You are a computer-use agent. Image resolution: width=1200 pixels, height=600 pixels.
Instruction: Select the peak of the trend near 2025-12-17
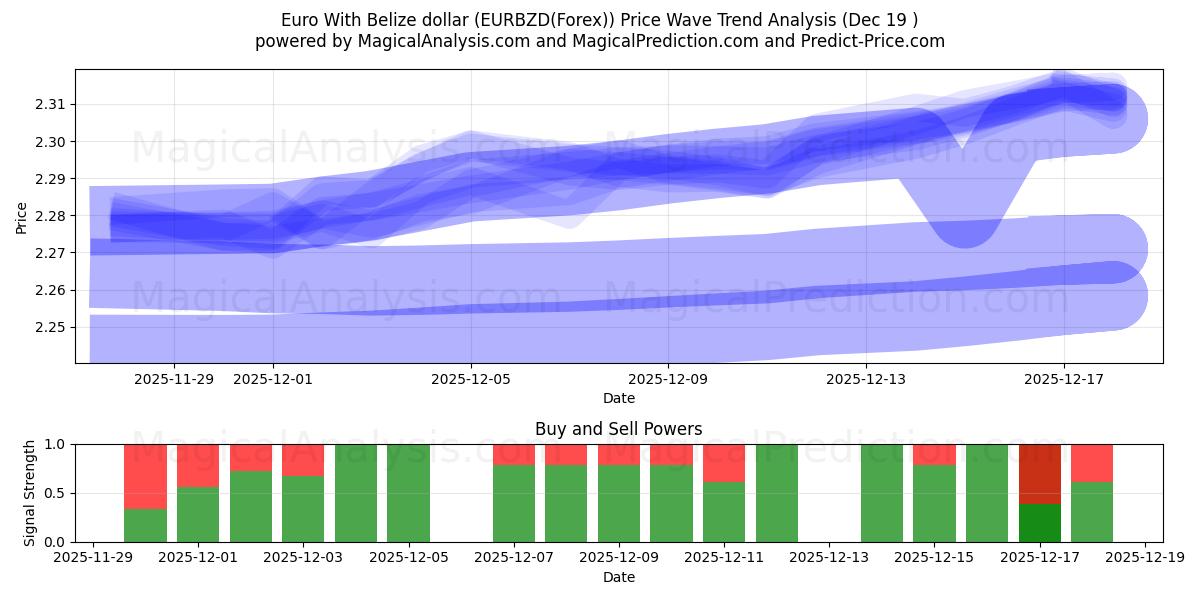coord(1065,85)
